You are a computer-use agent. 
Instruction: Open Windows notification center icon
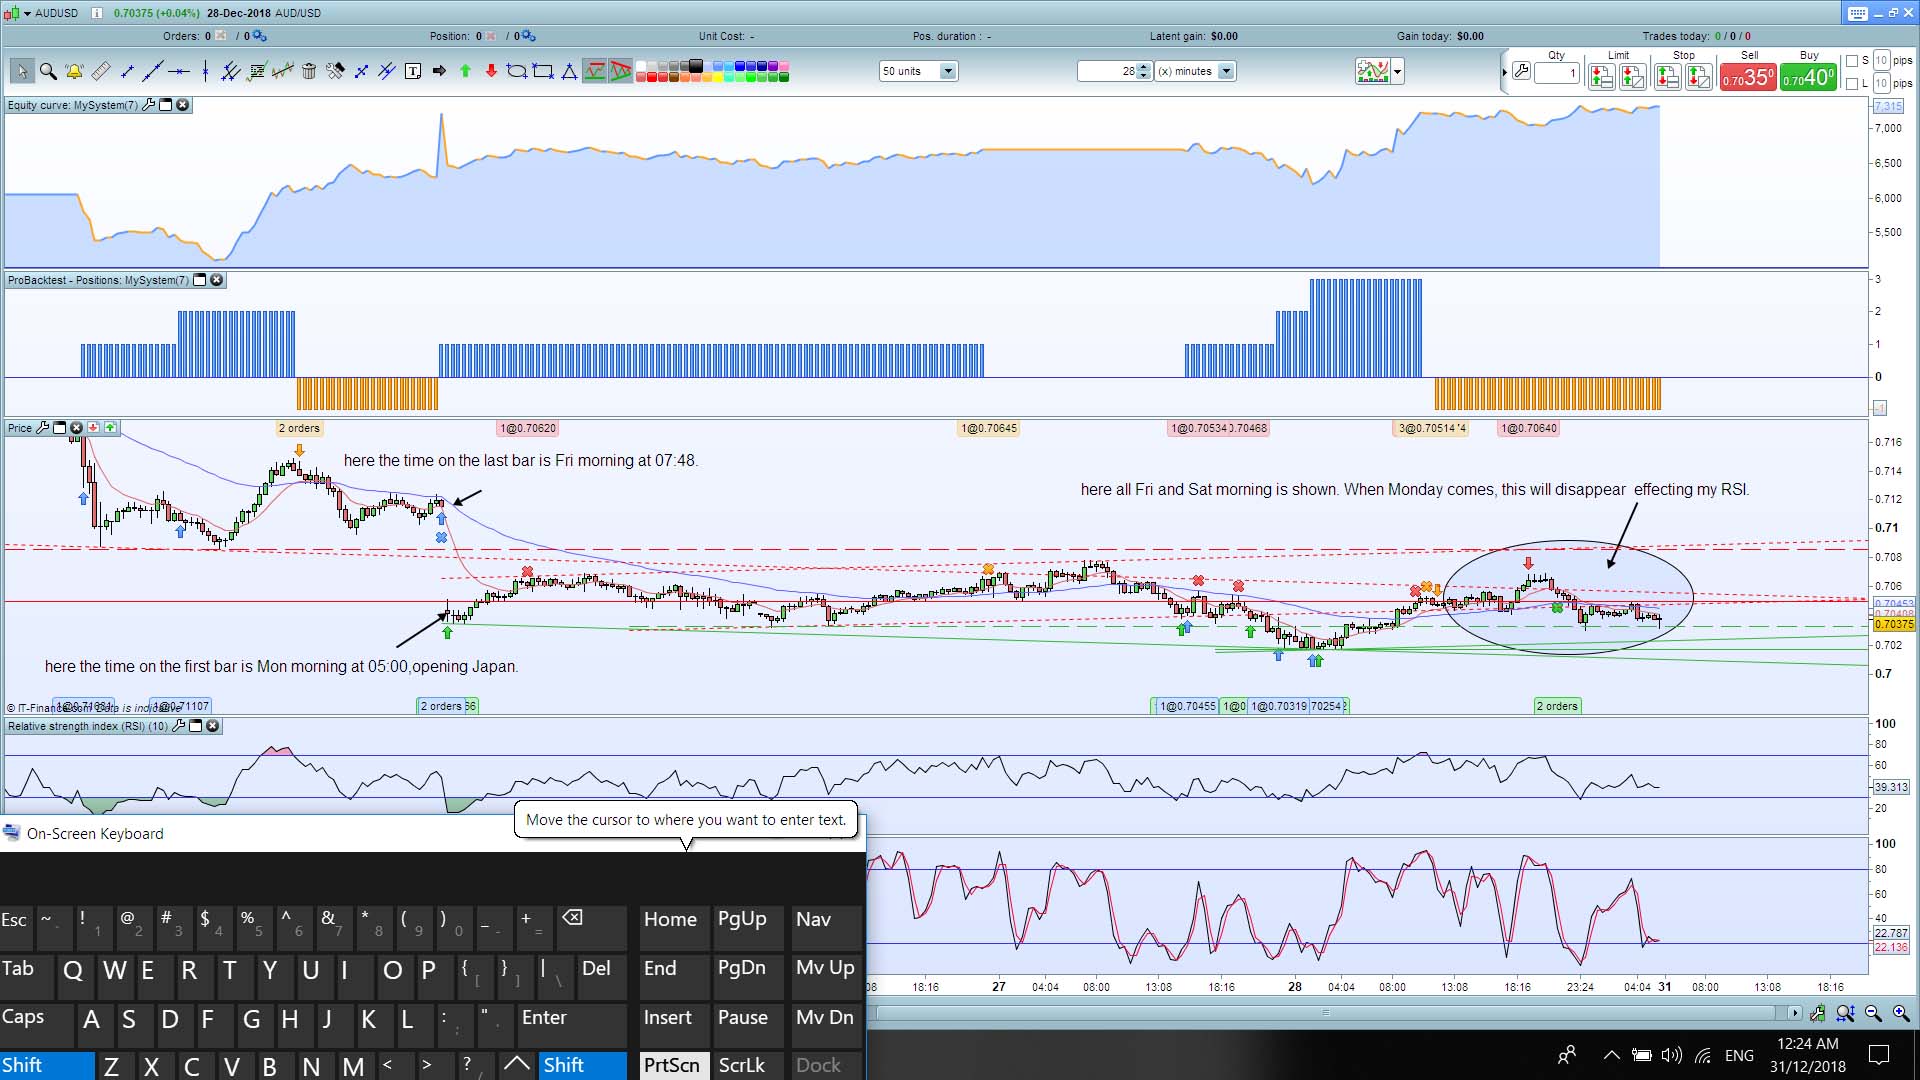1879,1054
